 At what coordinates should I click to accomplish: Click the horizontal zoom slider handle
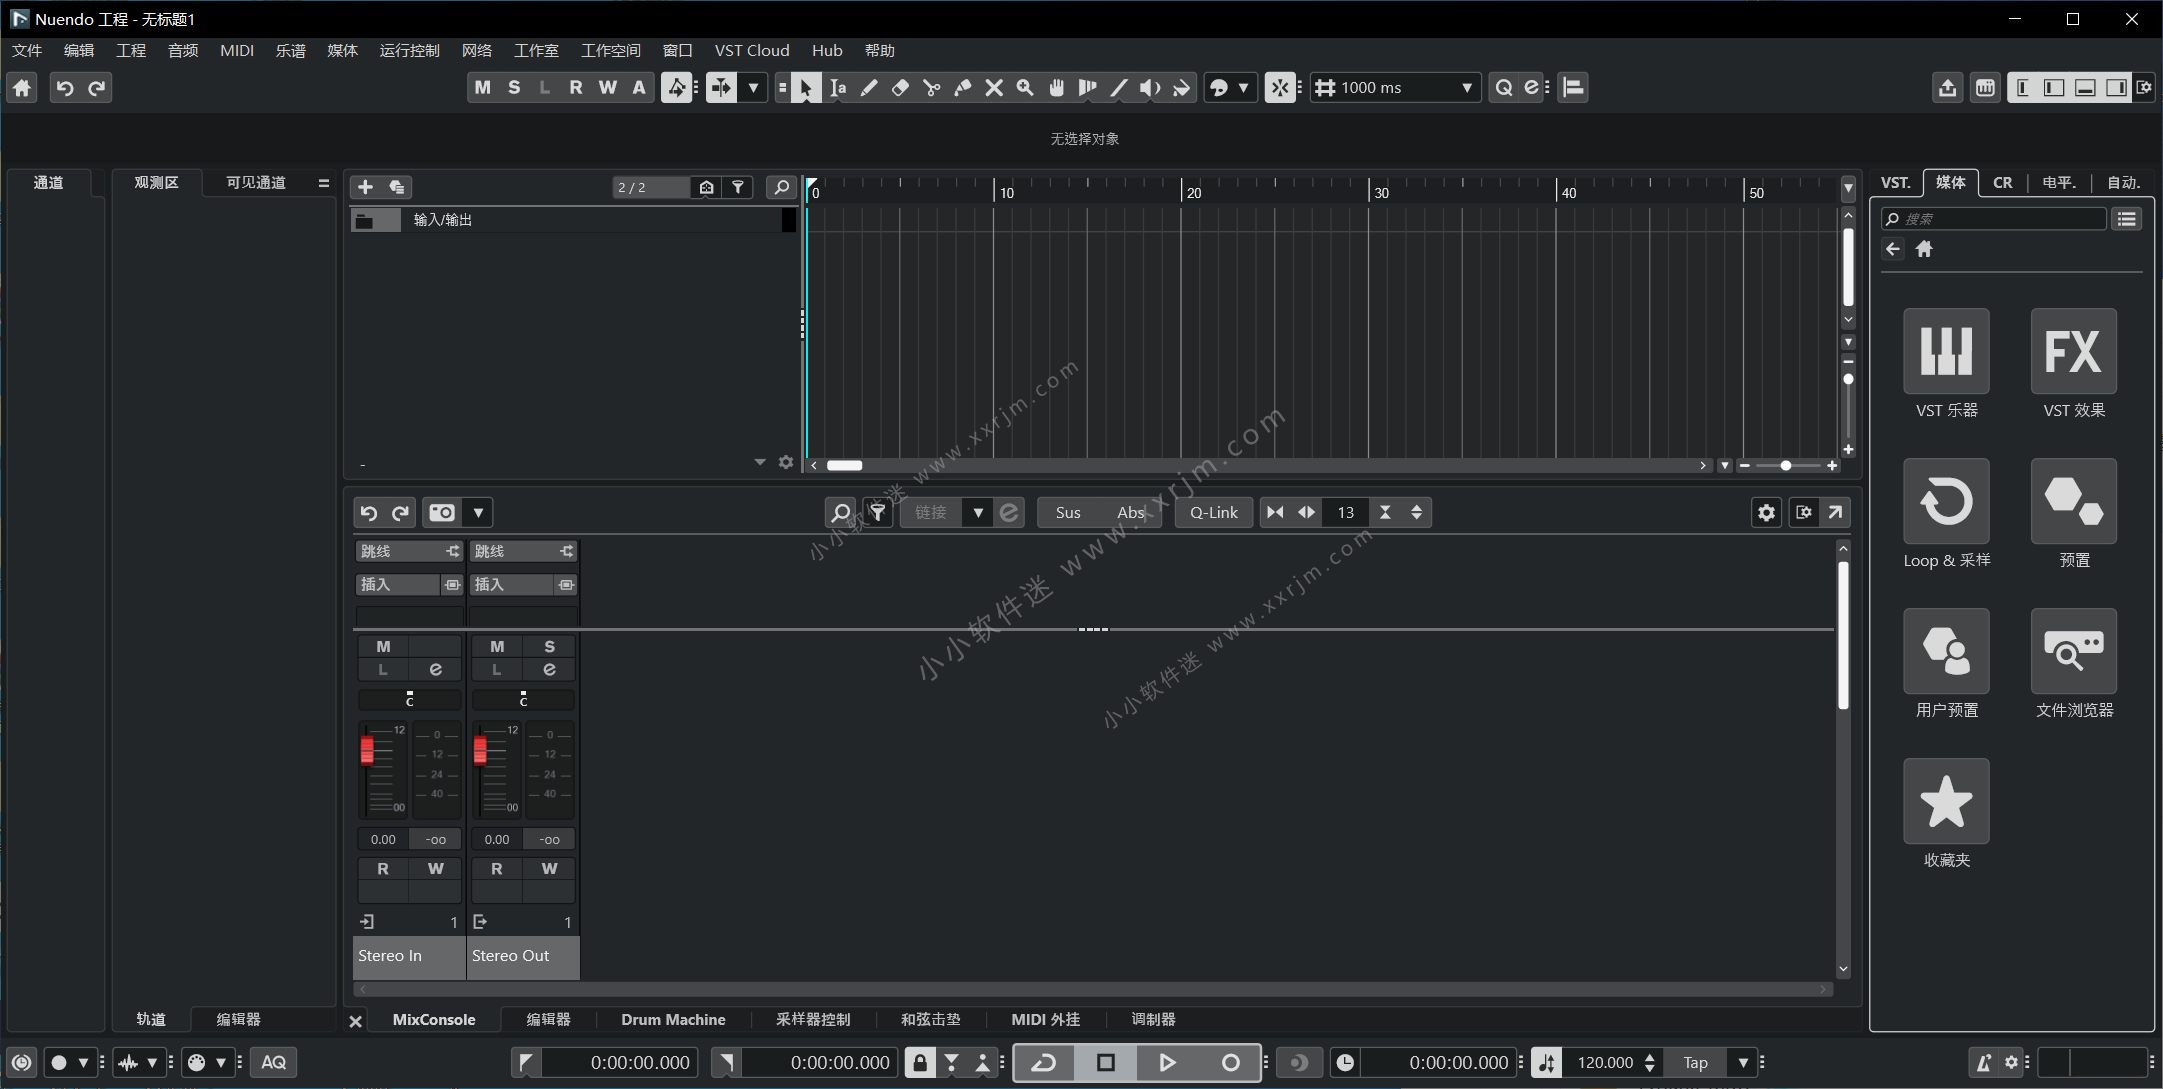click(x=1786, y=465)
